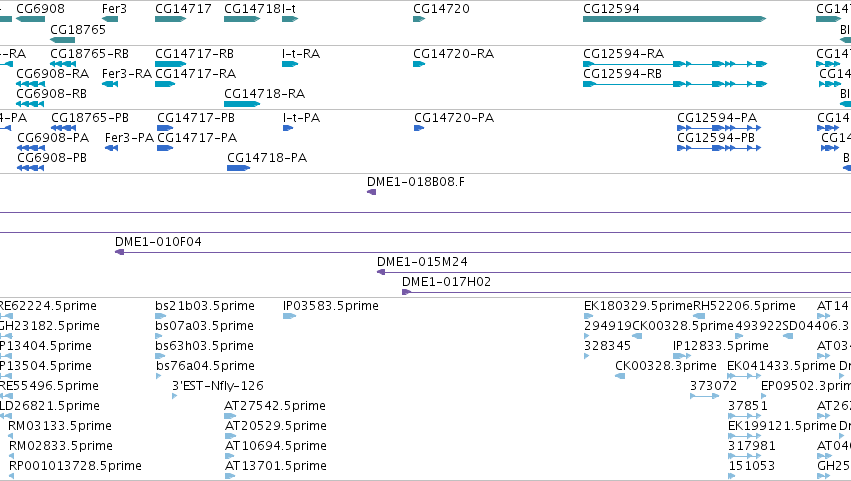Open EST AT20529.5prime
Viewport: 851px width, 481px height.
[x=276, y=426]
